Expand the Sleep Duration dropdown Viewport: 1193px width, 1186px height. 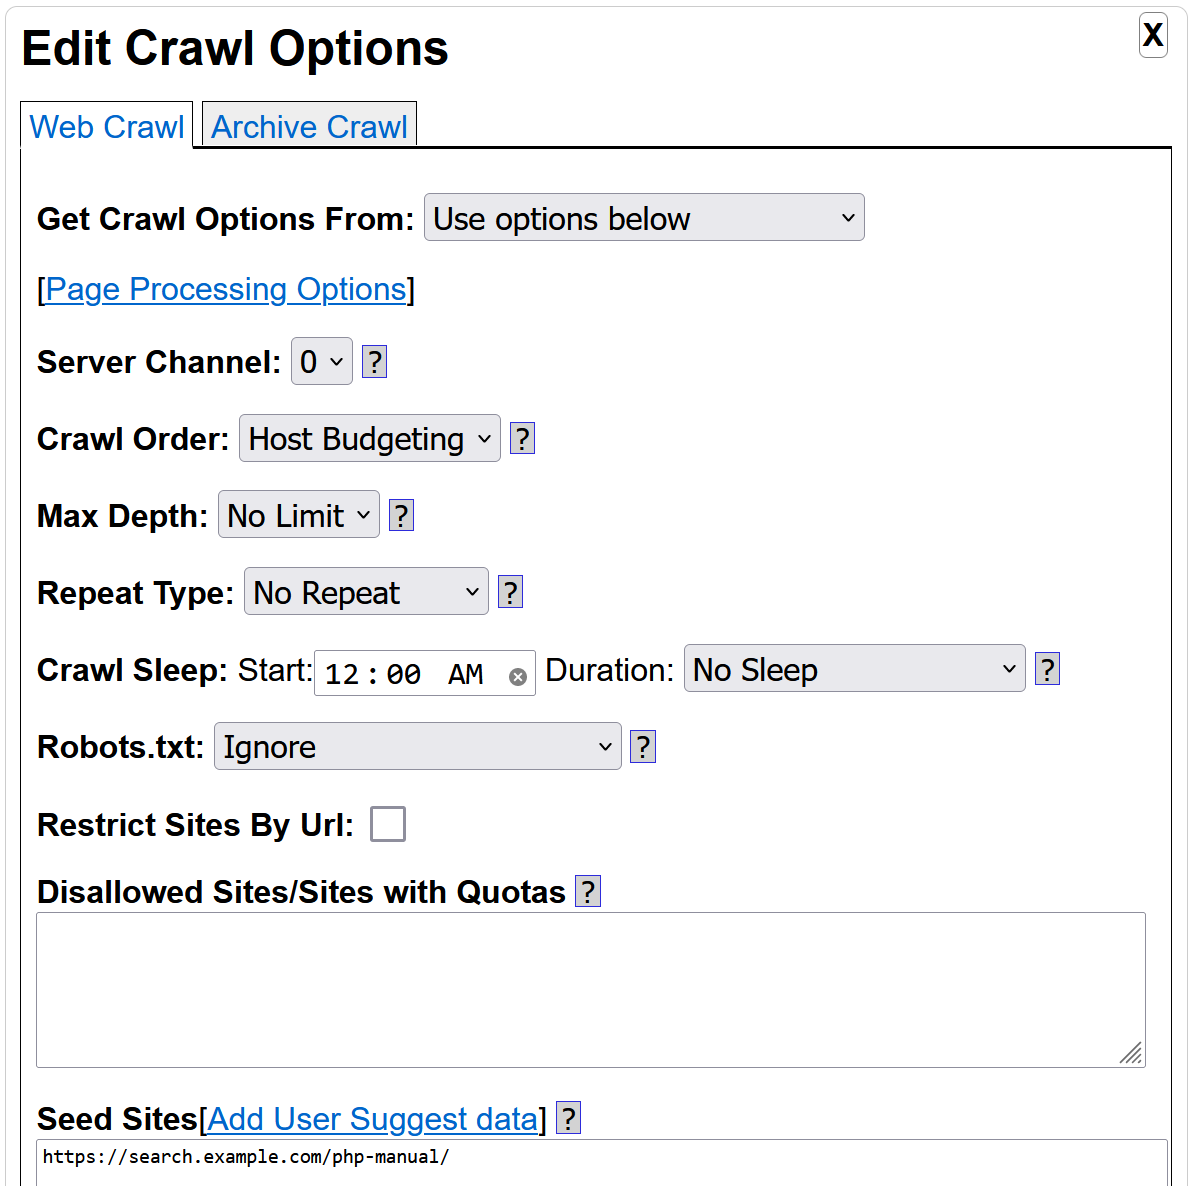pyautogui.click(x=854, y=669)
